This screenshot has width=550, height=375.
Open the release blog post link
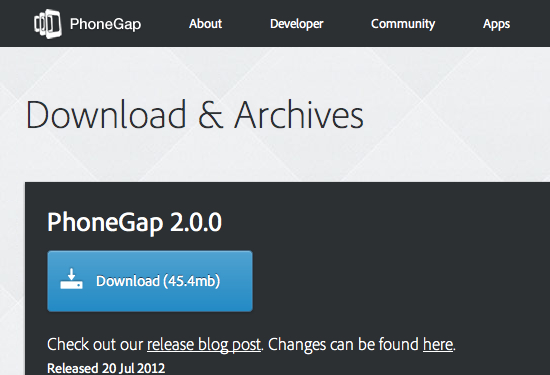204,344
